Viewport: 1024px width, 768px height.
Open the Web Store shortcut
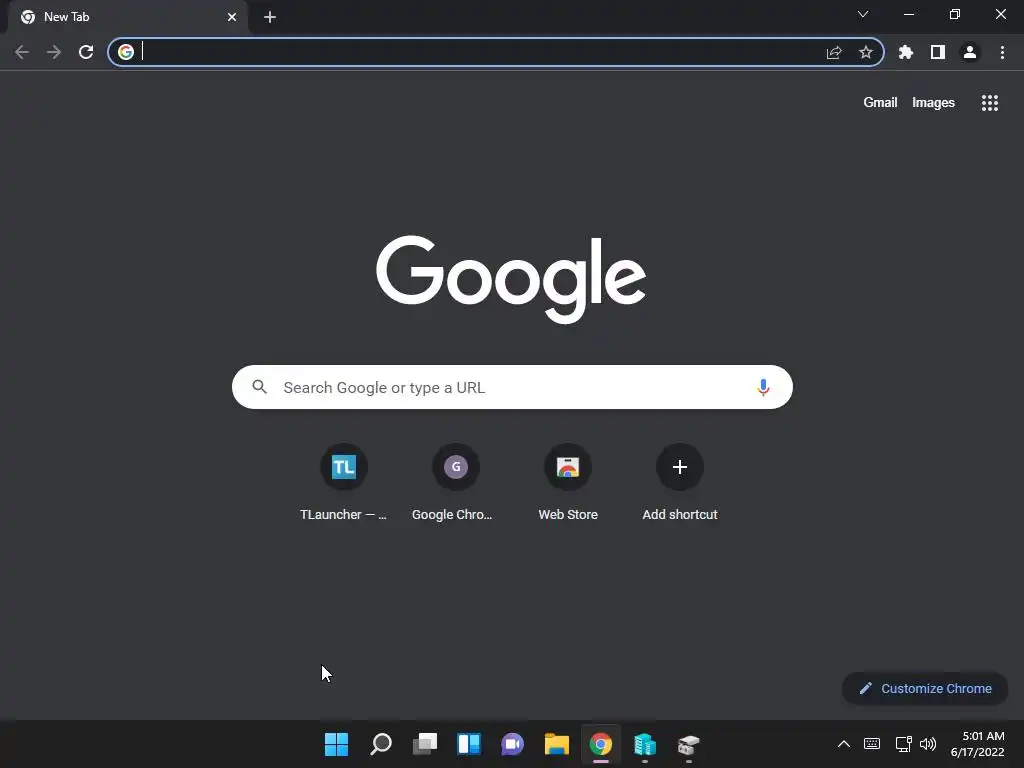click(x=568, y=483)
